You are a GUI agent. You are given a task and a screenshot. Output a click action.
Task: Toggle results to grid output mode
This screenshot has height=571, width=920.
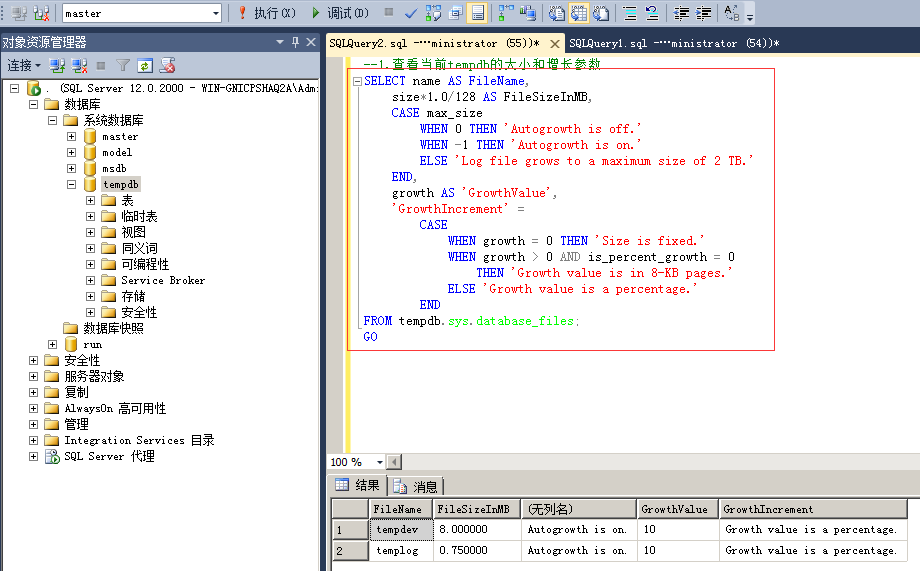(578, 13)
